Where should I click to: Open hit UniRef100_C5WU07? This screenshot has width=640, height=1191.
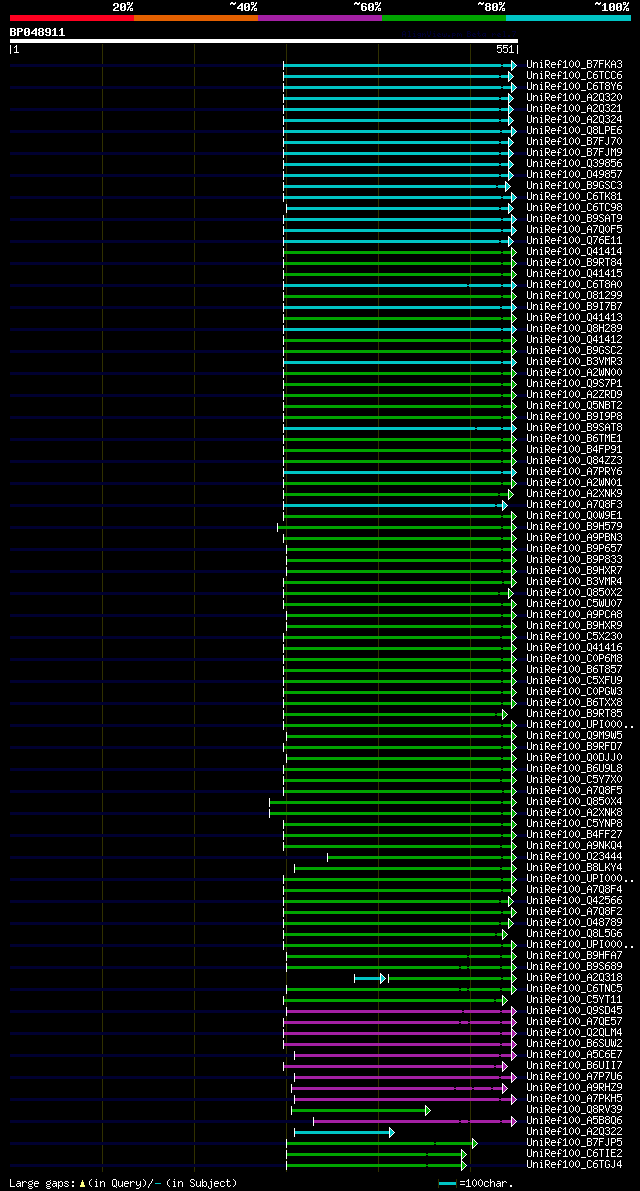(x=574, y=604)
